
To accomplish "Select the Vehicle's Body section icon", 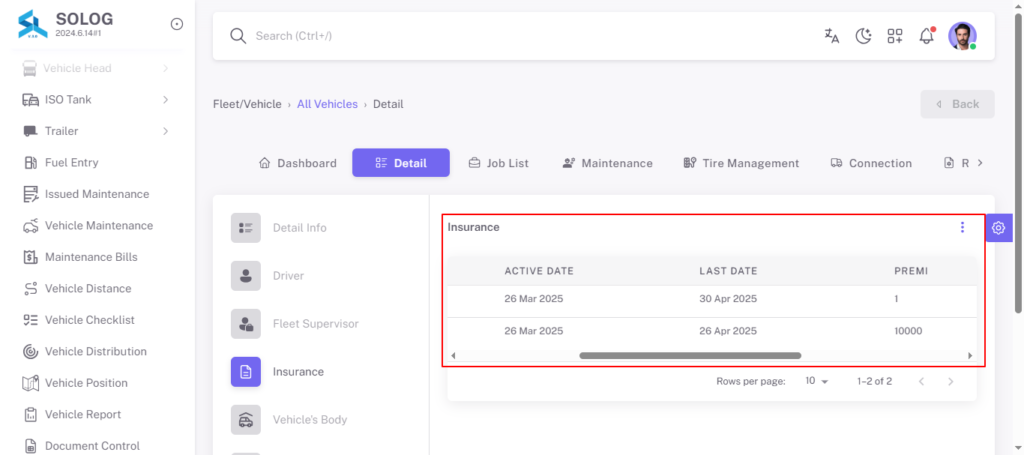I will click(x=246, y=420).
